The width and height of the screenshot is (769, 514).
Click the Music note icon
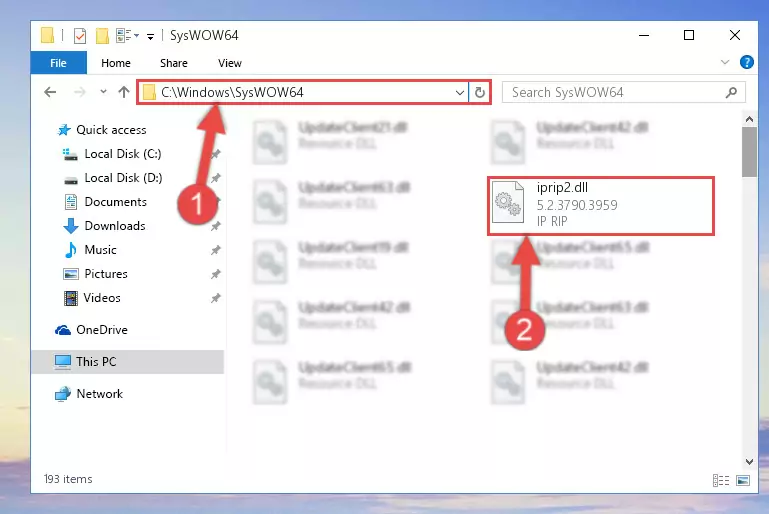tap(71, 250)
